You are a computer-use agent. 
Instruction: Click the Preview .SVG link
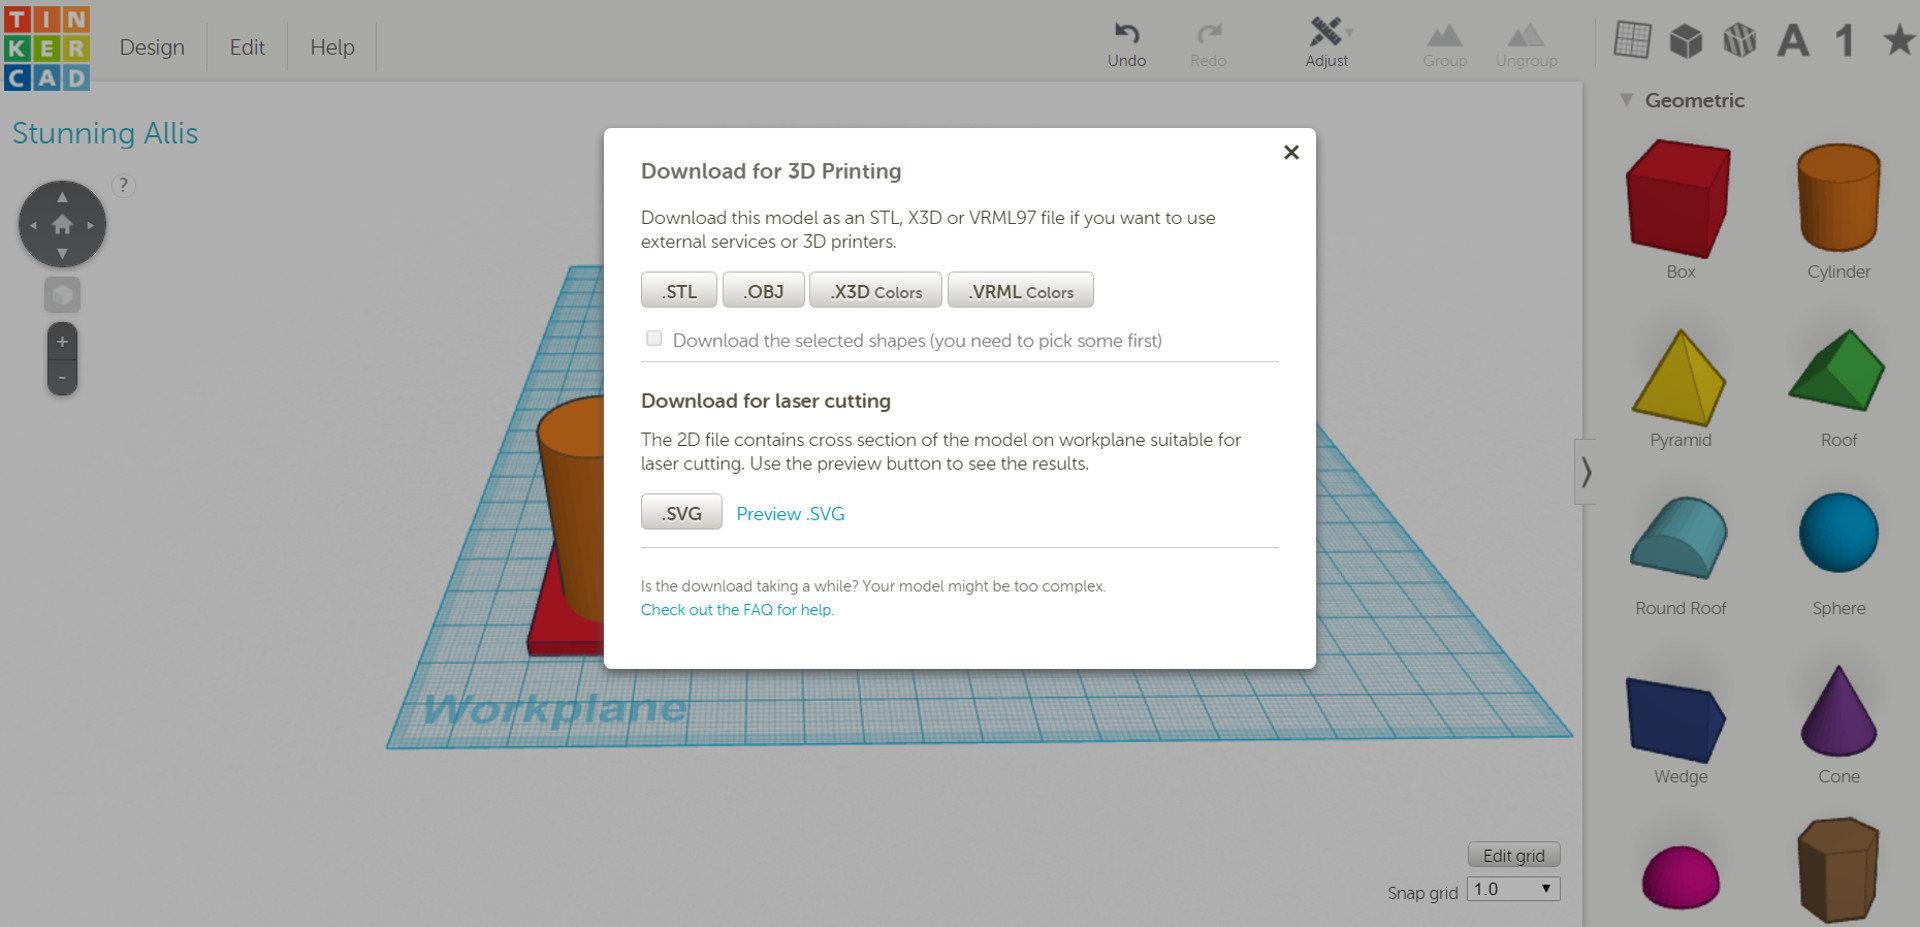[790, 513]
